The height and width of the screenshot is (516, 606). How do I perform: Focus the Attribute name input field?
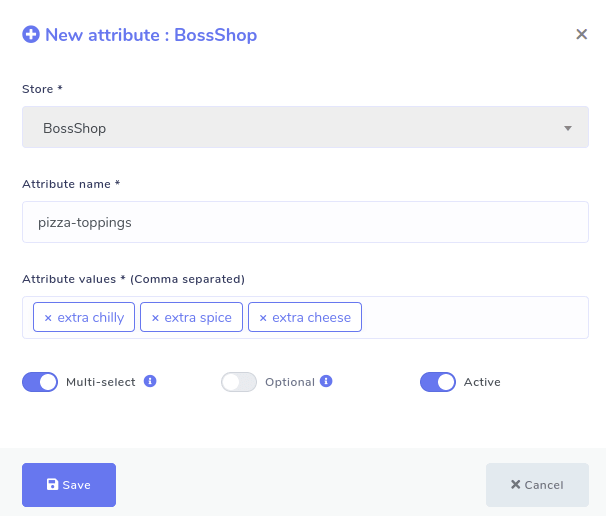pyautogui.click(x=305, y=222)
